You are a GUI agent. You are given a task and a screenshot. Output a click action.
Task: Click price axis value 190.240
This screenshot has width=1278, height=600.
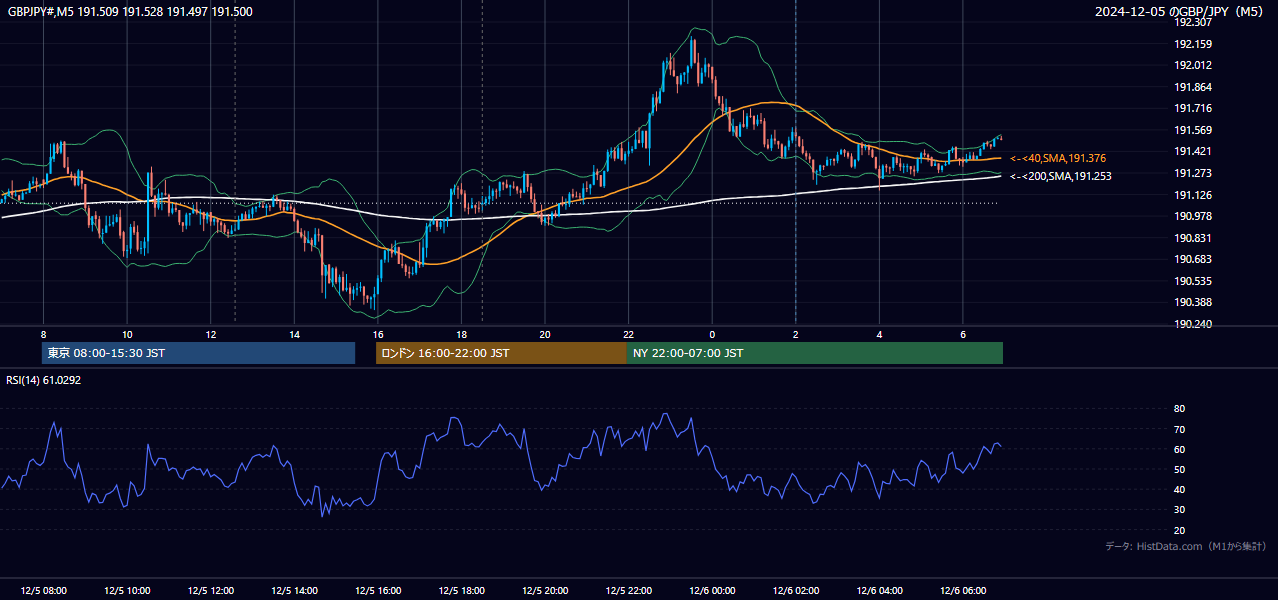coord(1193,324)
